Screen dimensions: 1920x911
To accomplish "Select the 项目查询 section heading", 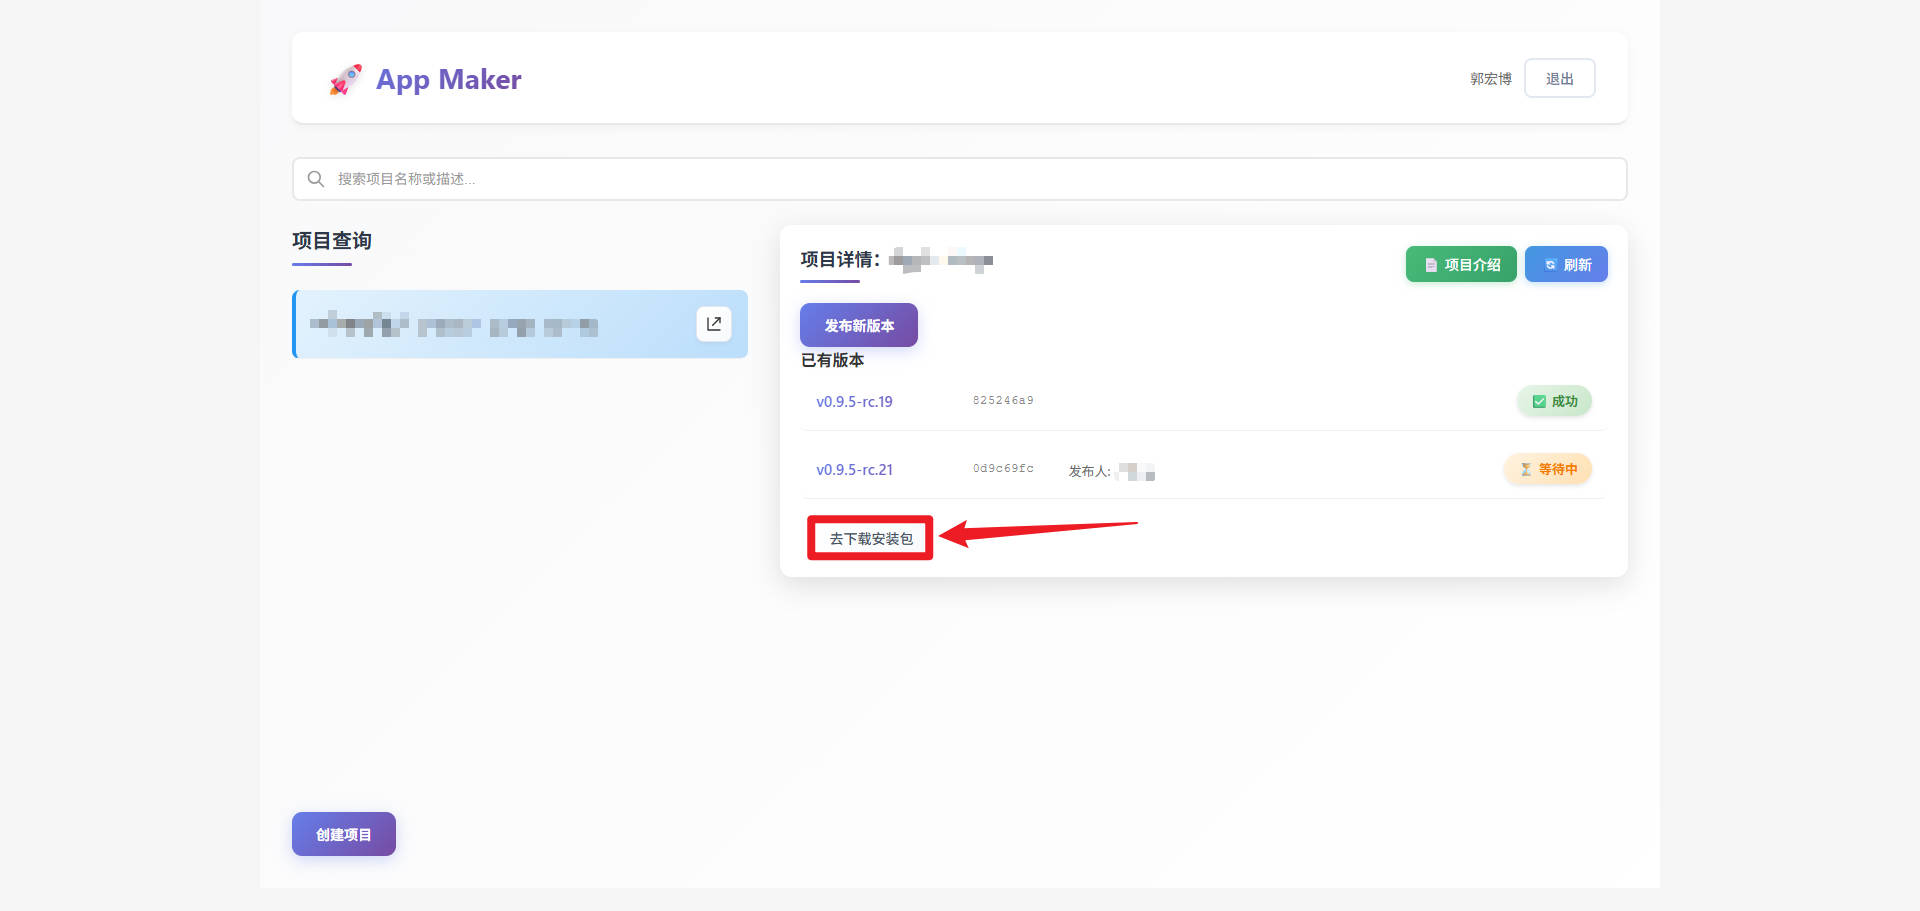I will [332, 241].
